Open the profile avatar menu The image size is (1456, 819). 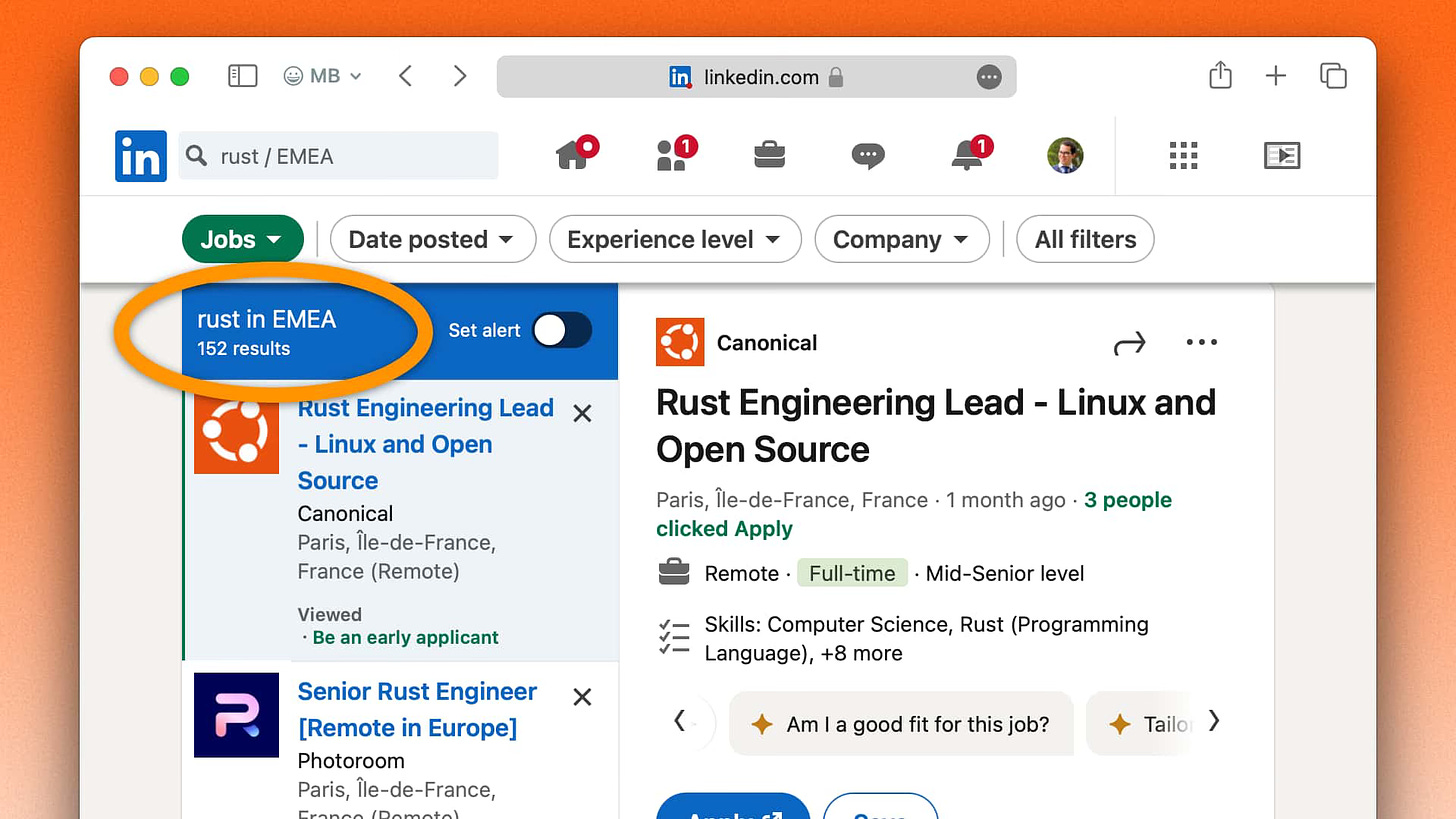coord(1066,155)
